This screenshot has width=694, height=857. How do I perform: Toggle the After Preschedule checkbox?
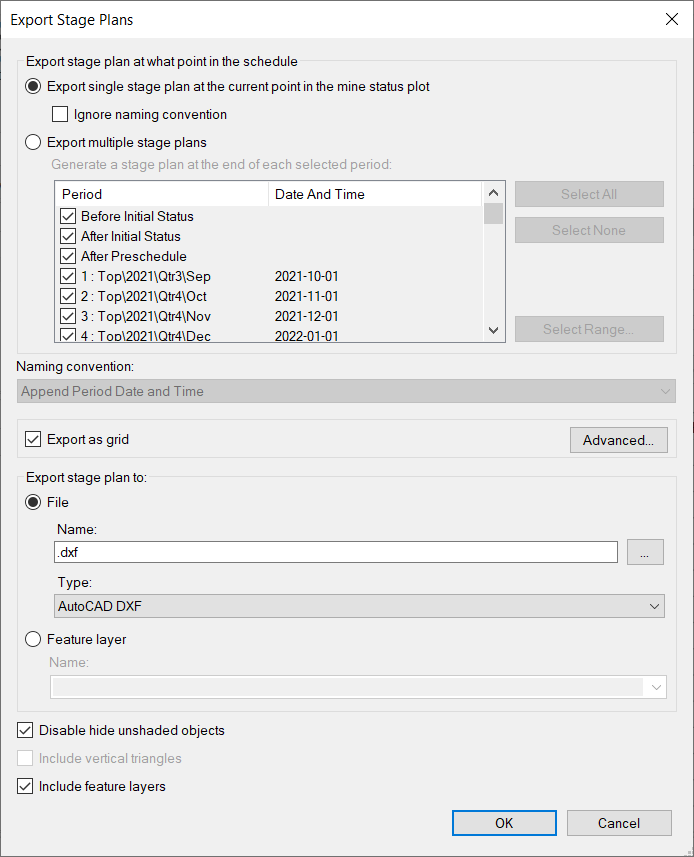pos(68,256)
